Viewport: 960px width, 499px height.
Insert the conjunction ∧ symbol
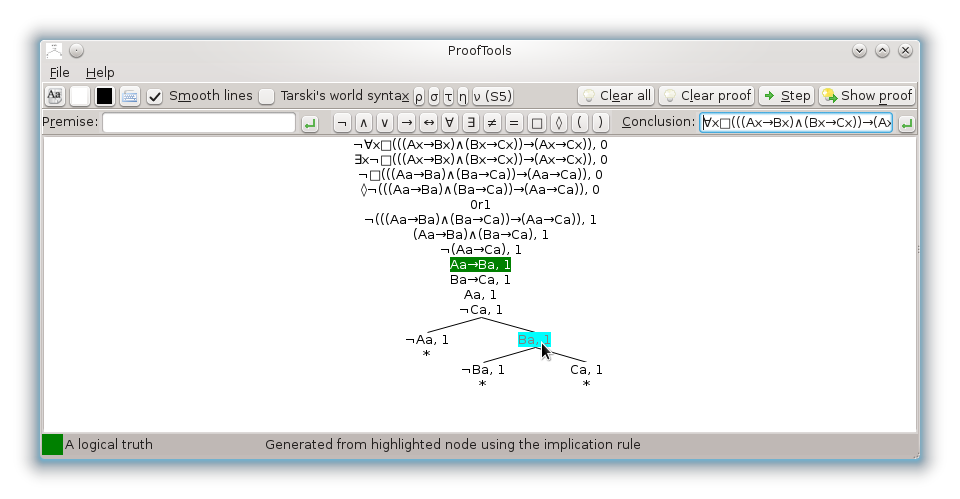pos(364,123)
